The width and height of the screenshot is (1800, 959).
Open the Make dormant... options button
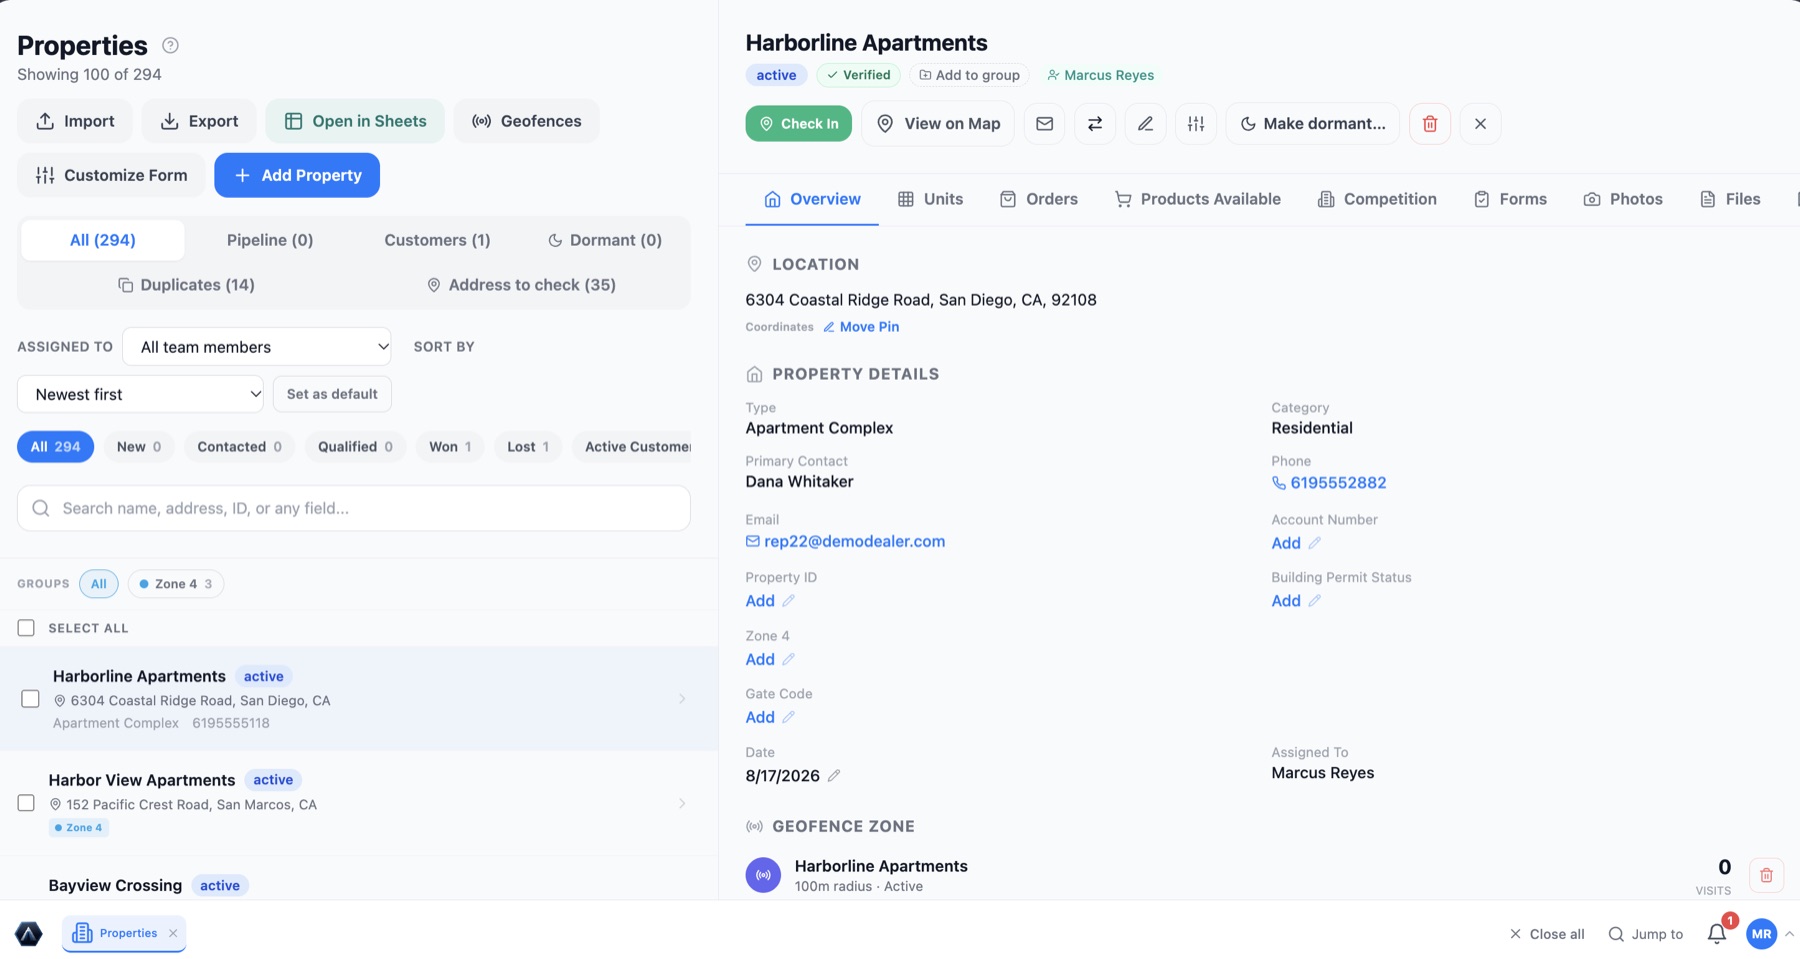pyautogui.click(x=1312, y=124)
